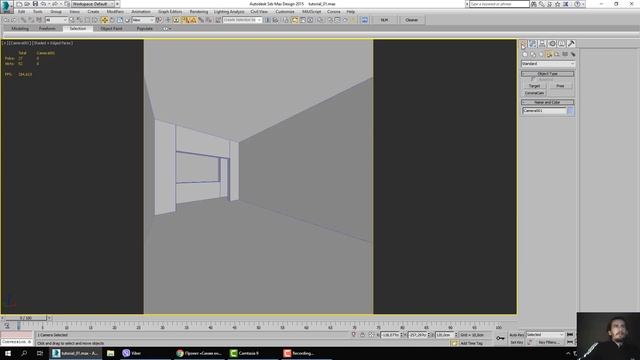
Task: Open the reference coordinate system View dropdown
Action: tap(143, 20)
